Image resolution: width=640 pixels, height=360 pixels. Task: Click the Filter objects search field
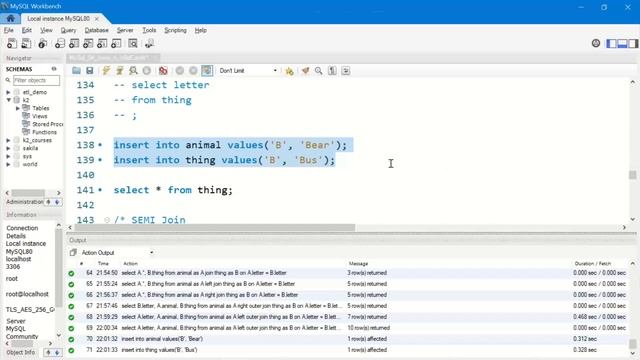click(x=36, y=80)
